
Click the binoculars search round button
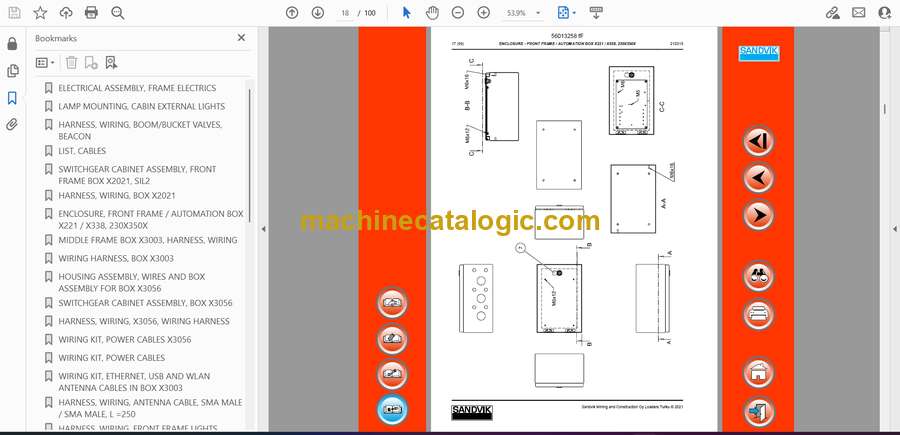pos(758,277)
